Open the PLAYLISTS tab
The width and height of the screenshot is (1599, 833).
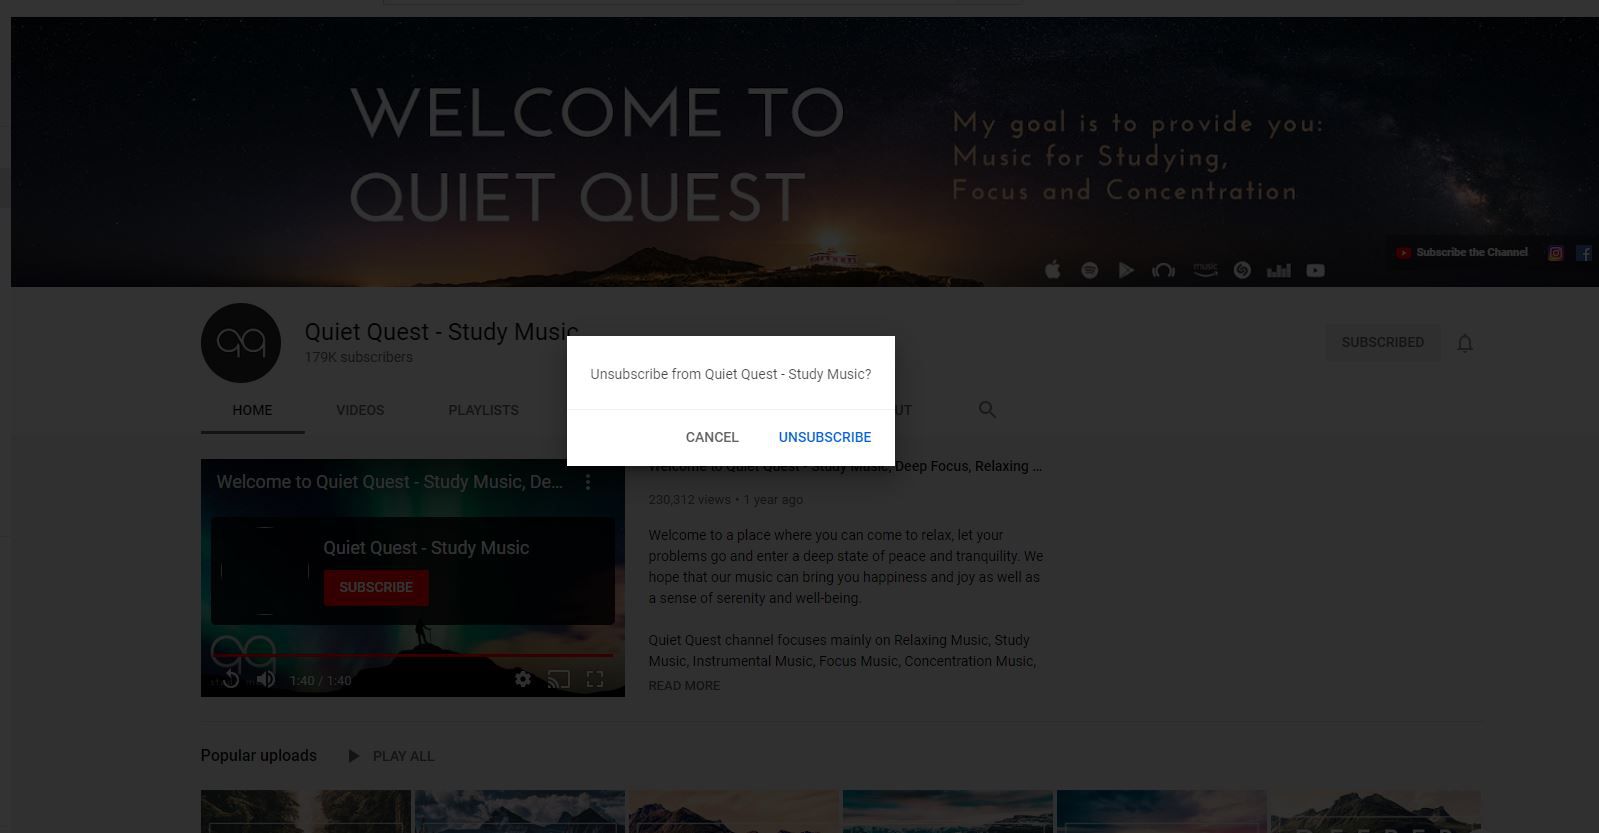[x=483, y=410]
